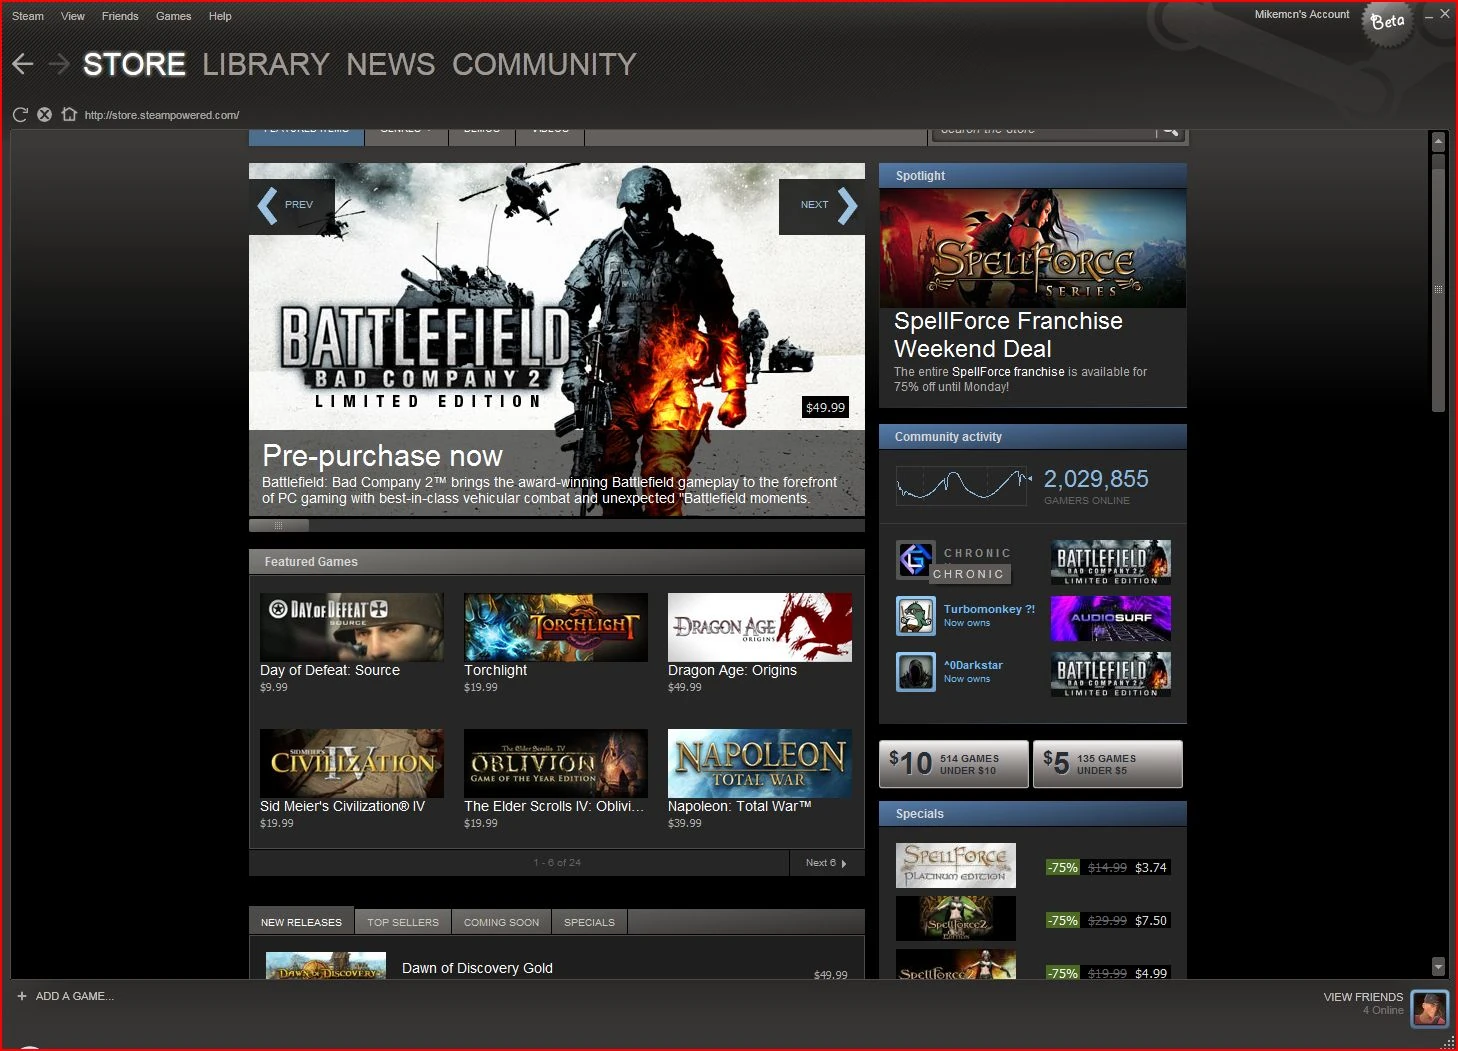This screenshot has height=1051, width=1458.
Task: Click the gamers online activity graph
Action: [964, 485]
